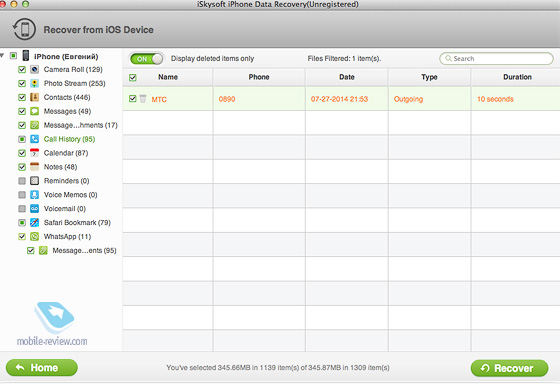Click the Camera Roll icon
560x384 pixels.
tap(34, 69)
